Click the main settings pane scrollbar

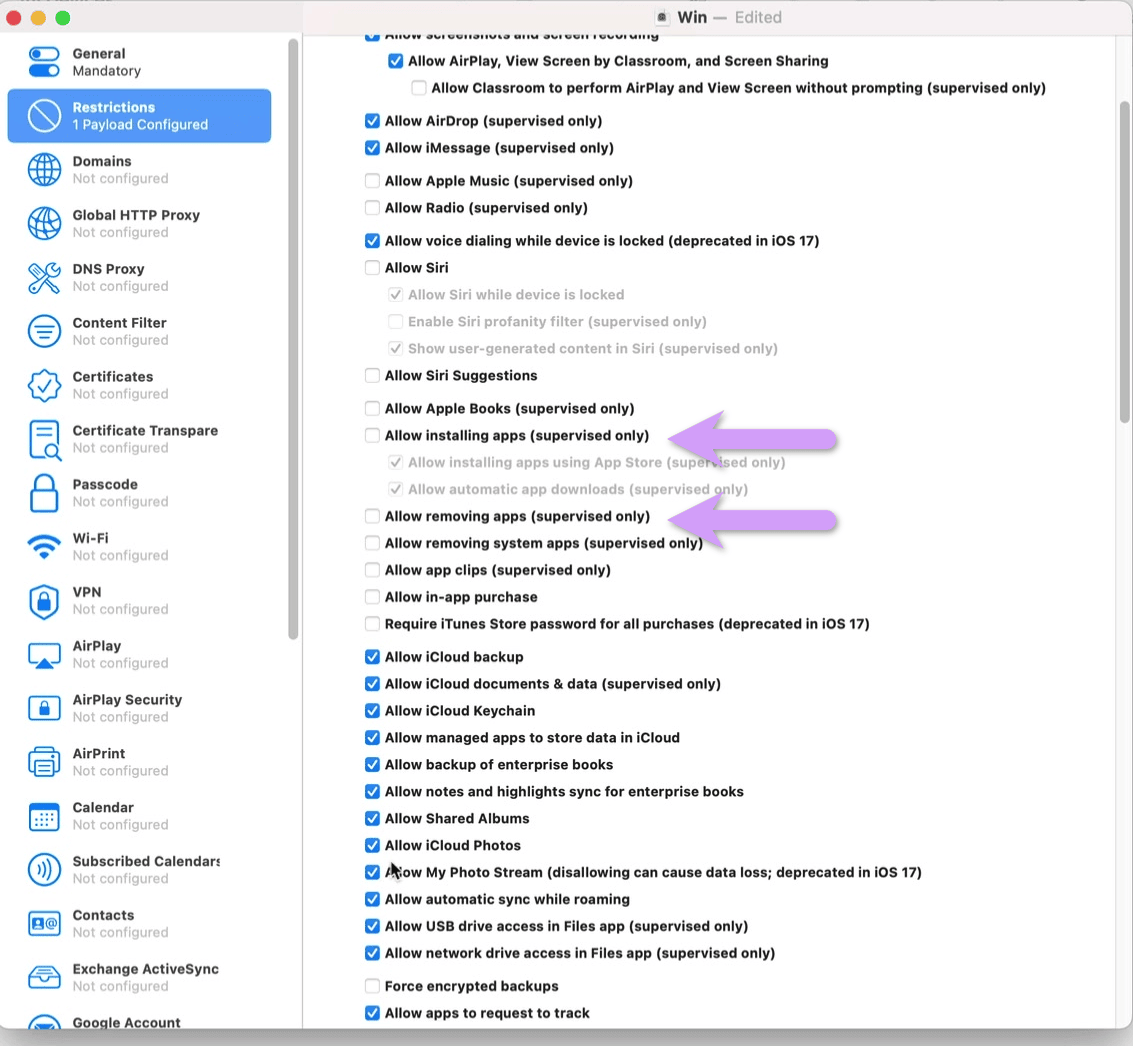click(1124, 262)
